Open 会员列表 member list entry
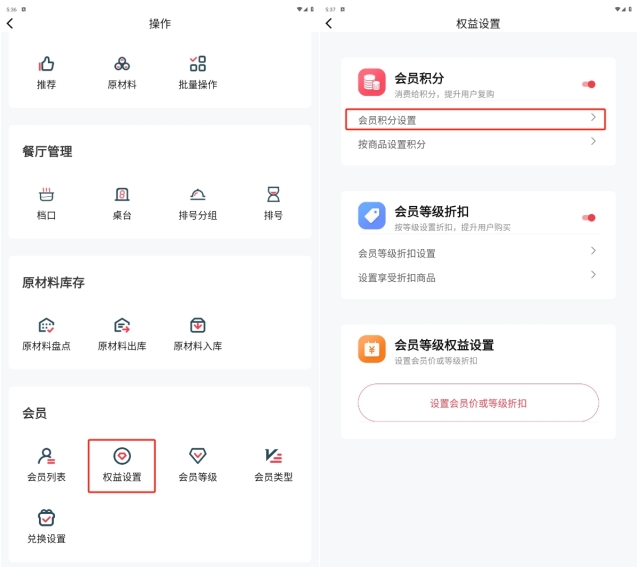Image resolution: width=638 pixels, height=567 pixels. pos(46,465)
